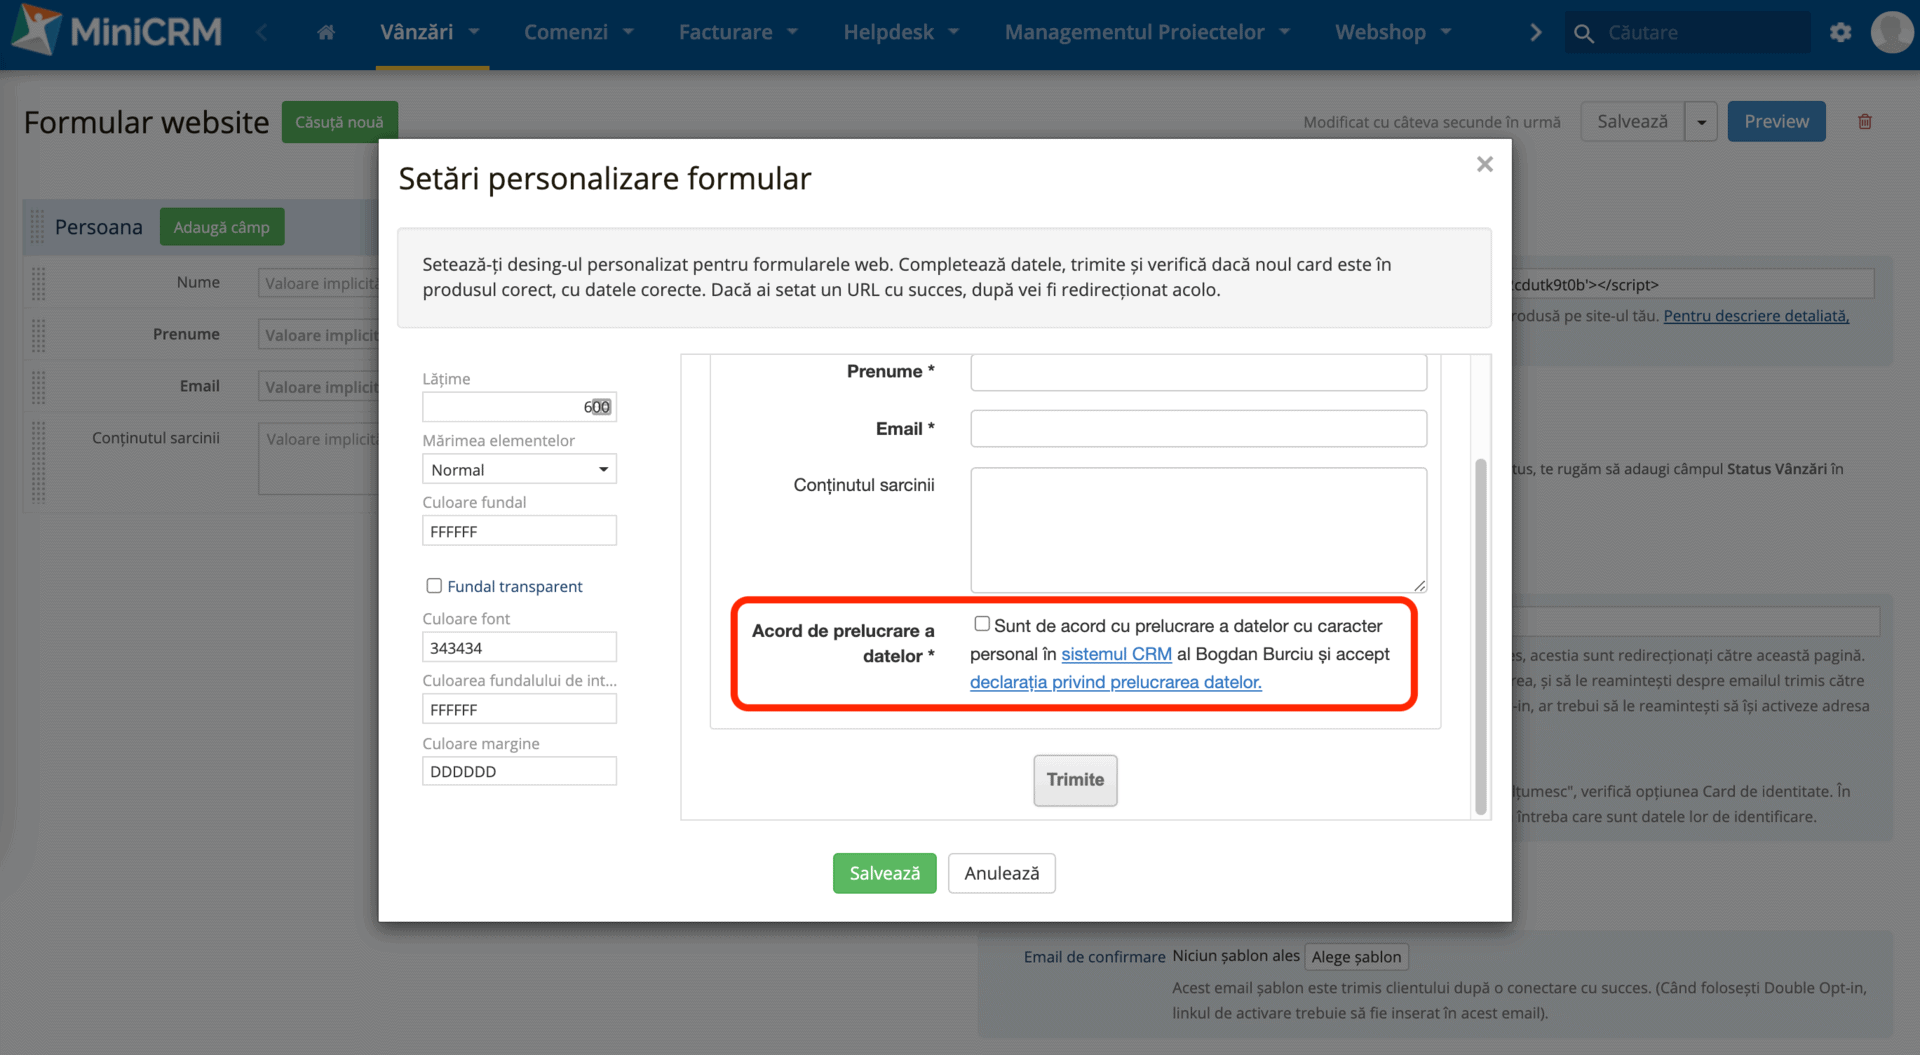Open the MiniCRM home page icon

[325, 31]
